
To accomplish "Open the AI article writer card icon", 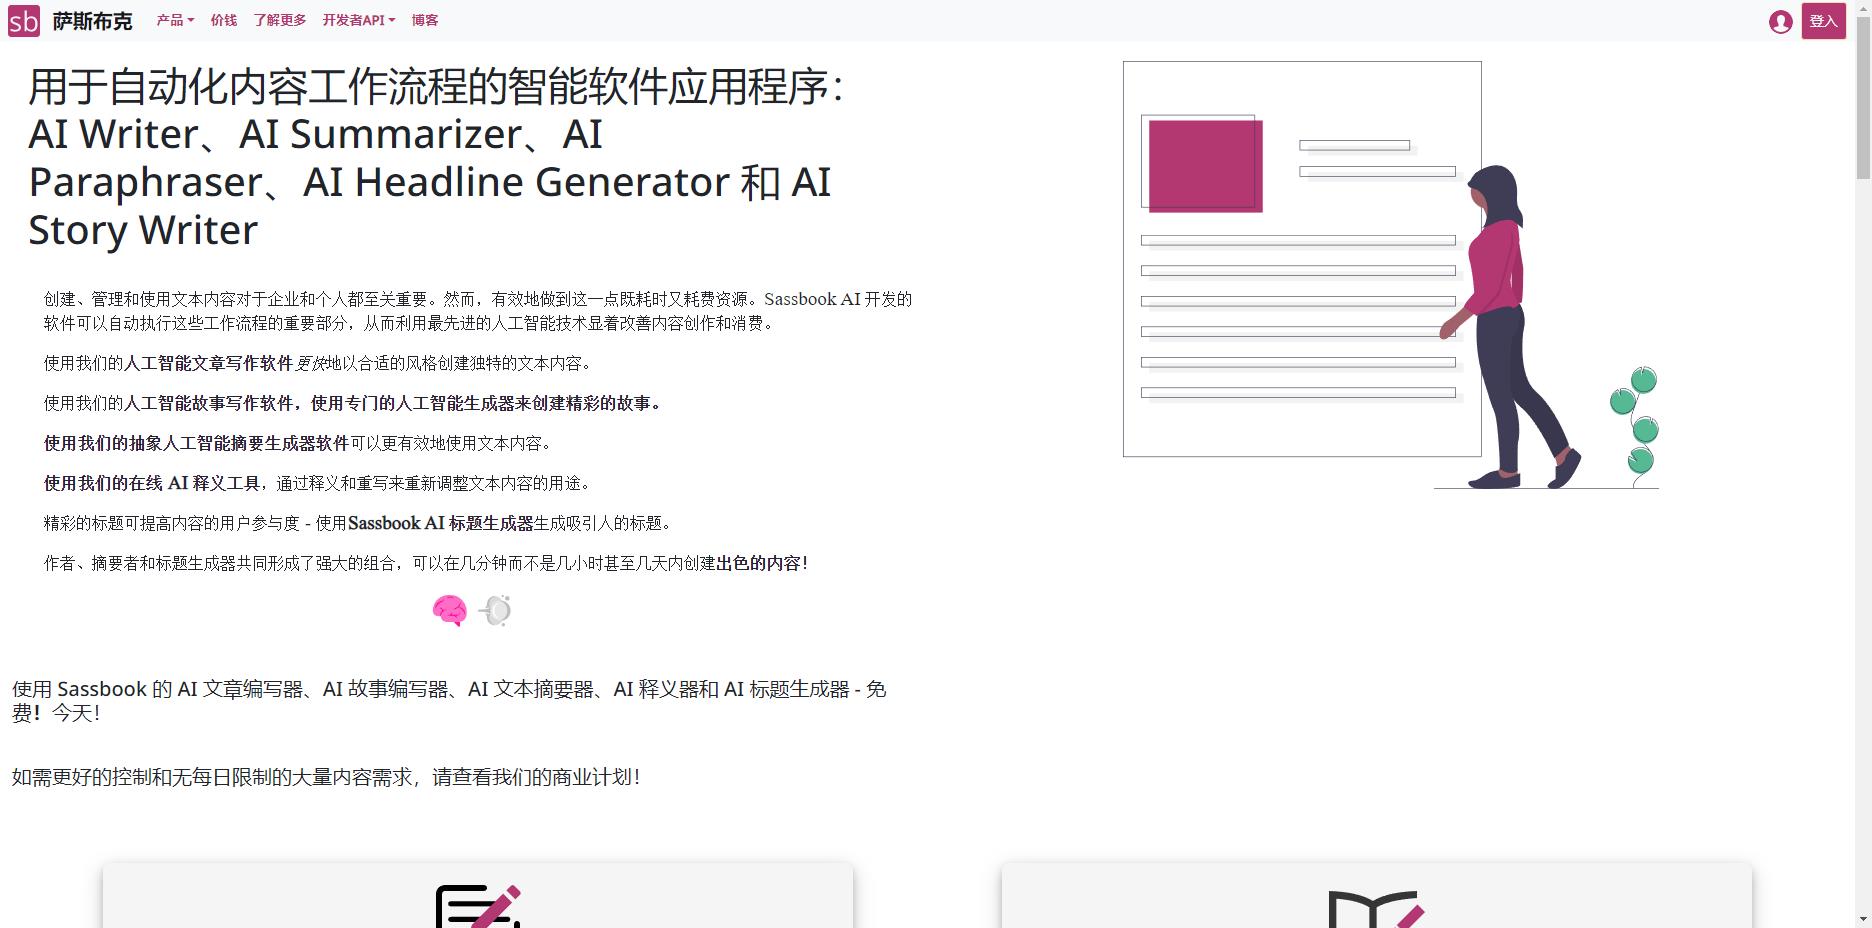I will click(x=478, y=906).
